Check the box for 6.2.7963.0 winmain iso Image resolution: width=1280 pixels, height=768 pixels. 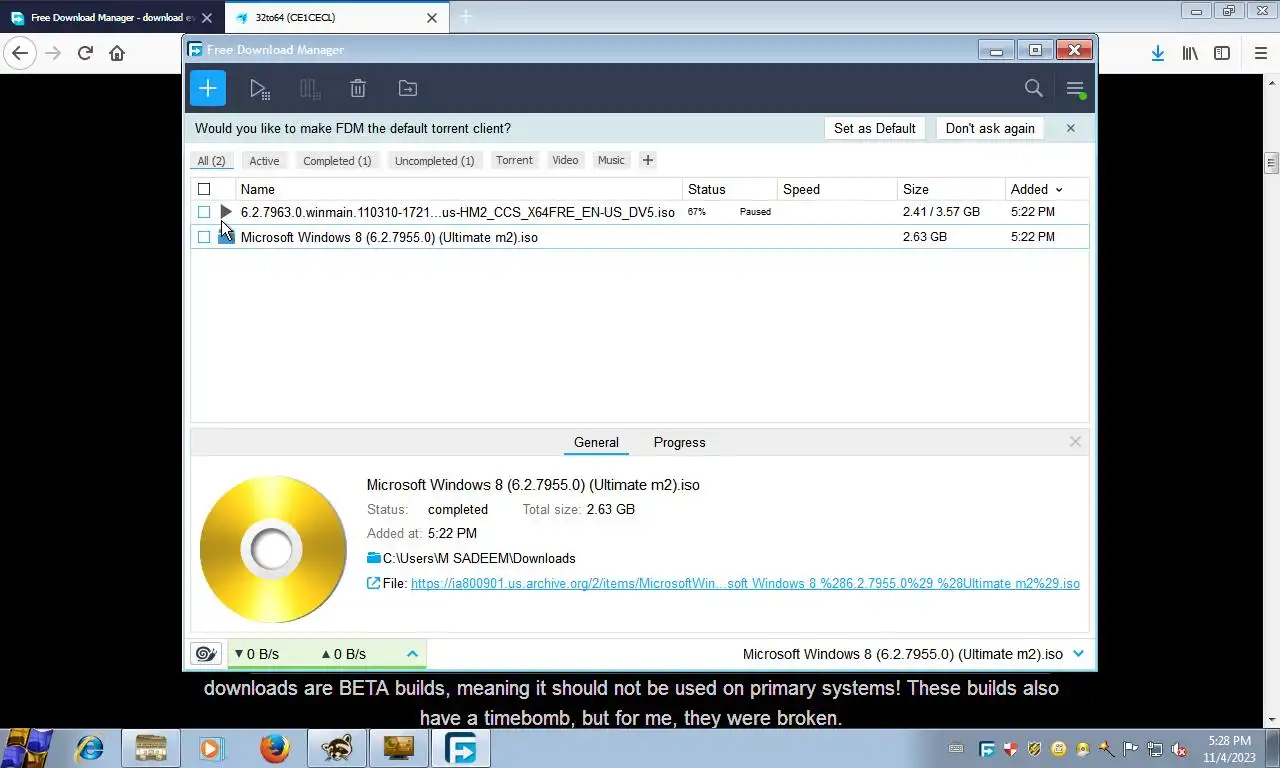204,212
